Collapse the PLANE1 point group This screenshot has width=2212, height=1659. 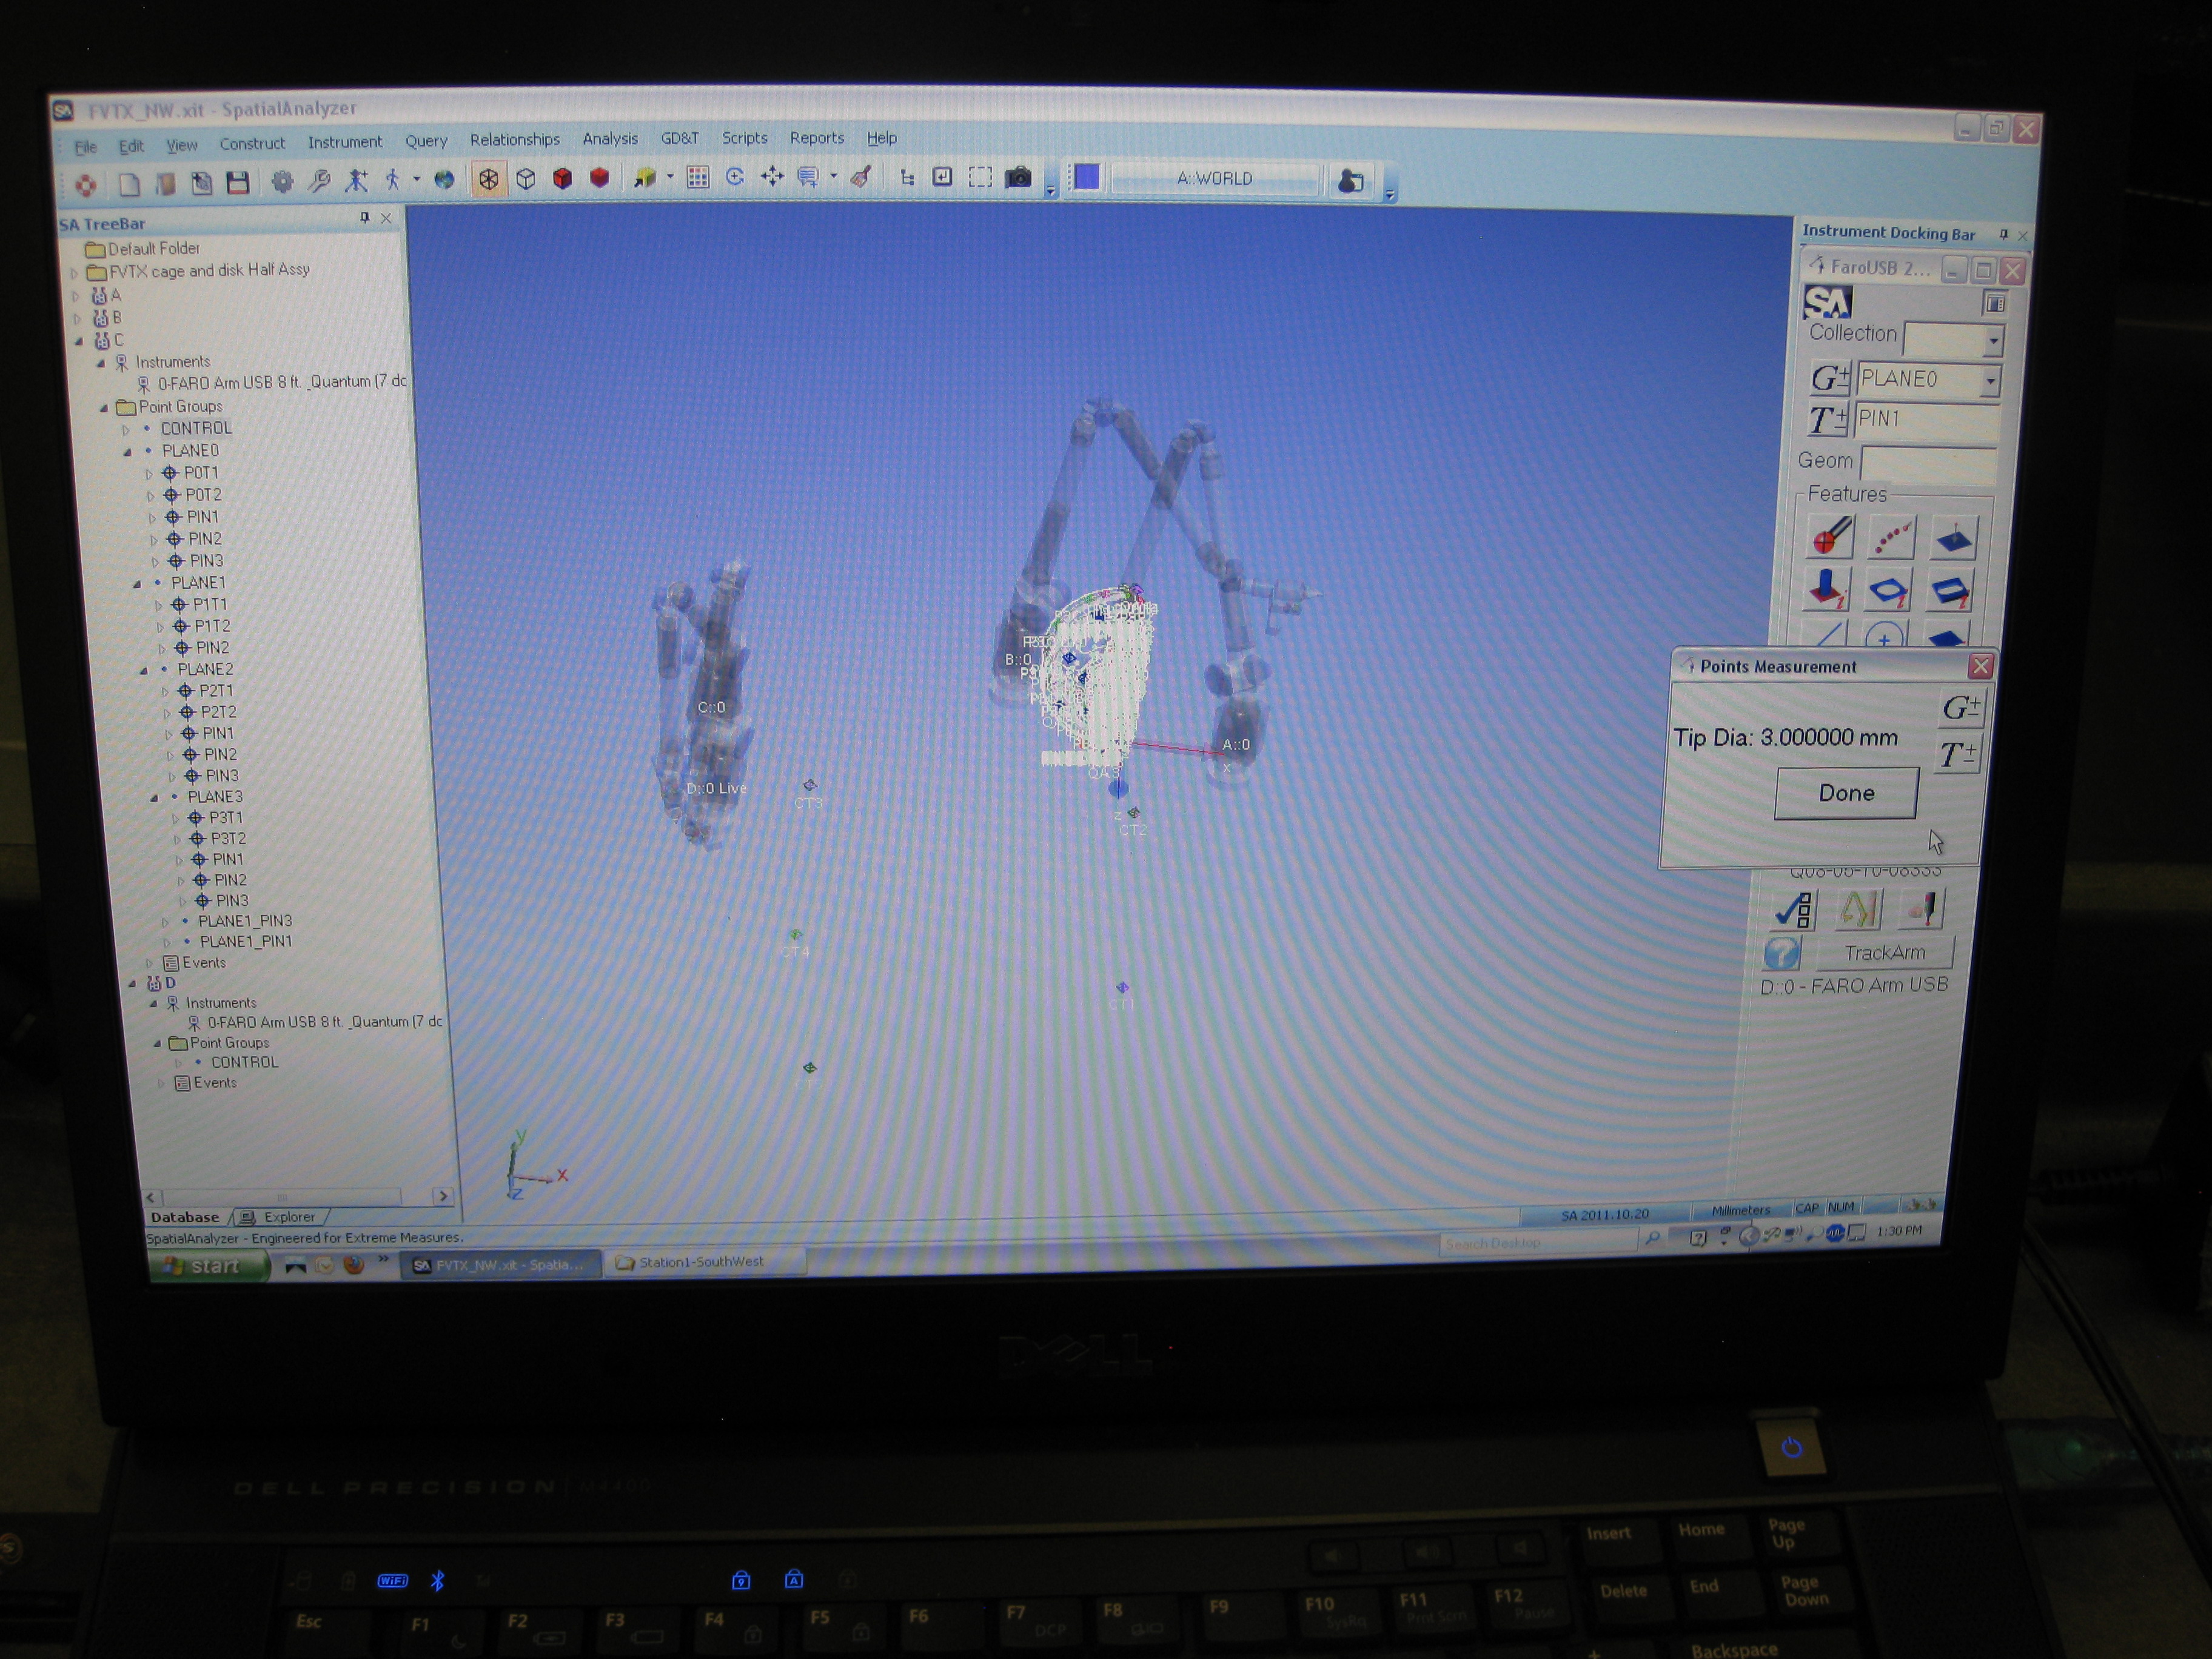[x=137, y=584]
